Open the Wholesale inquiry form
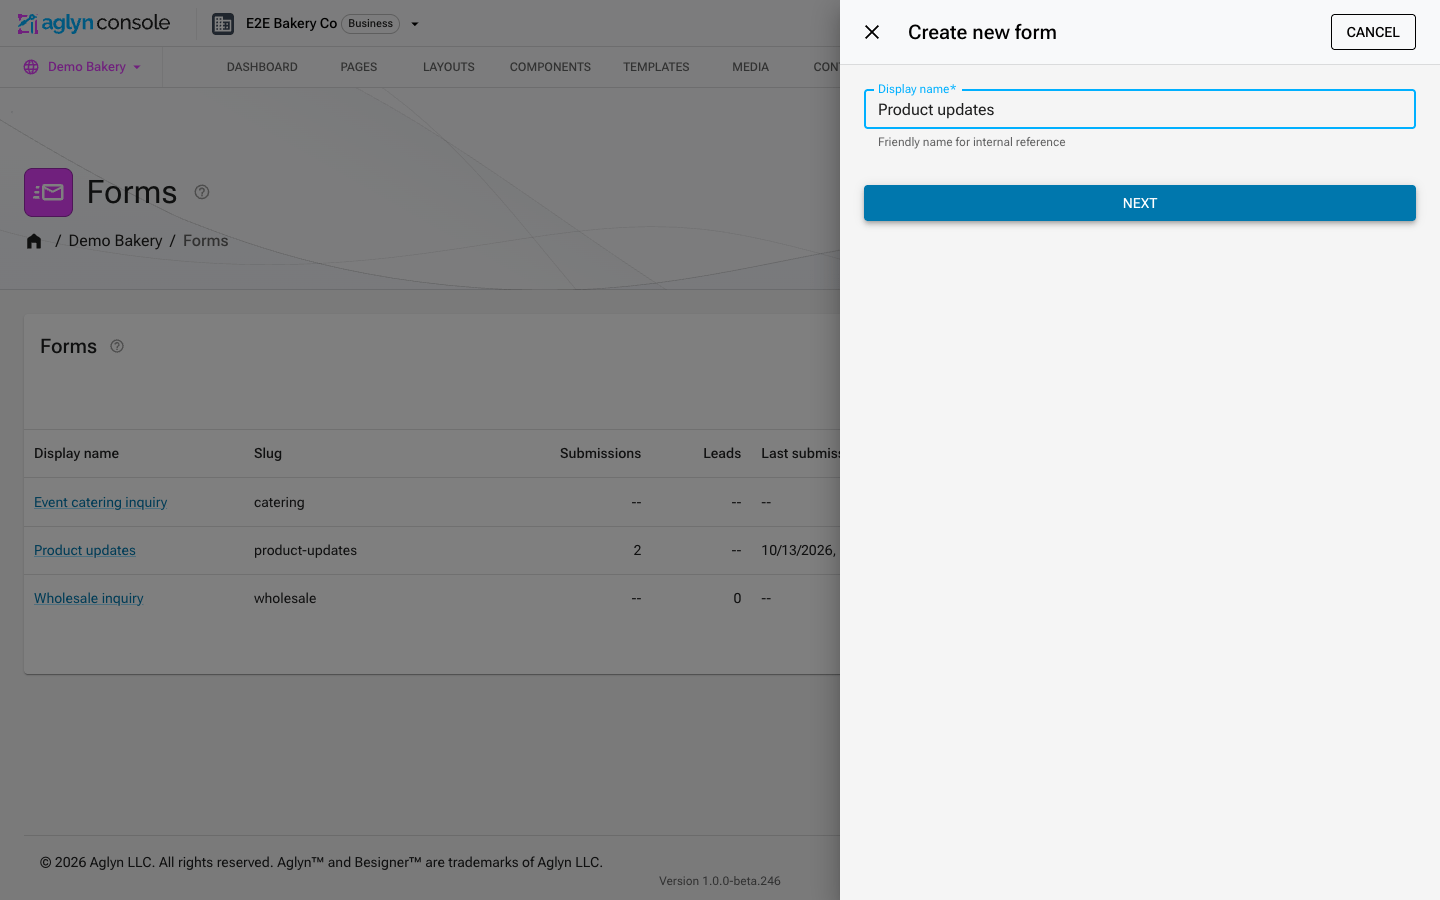This screenshot has height=900, width=1440. pyautogui.click(x=89, y=598)
